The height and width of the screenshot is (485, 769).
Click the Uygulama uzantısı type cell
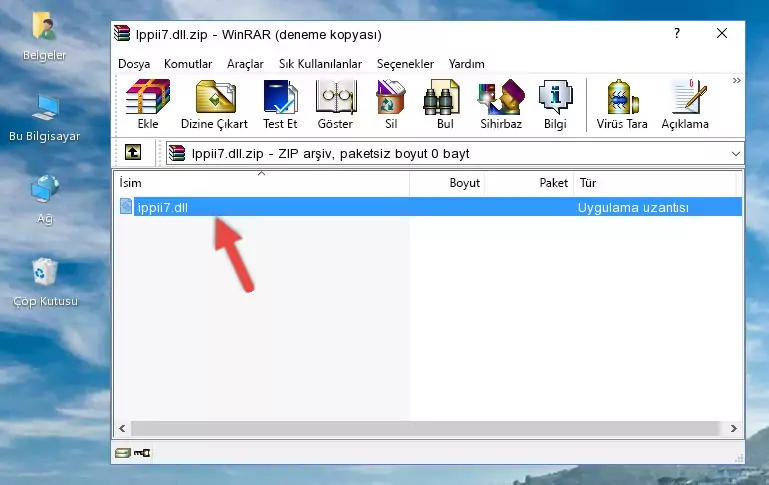click(633, 207)
